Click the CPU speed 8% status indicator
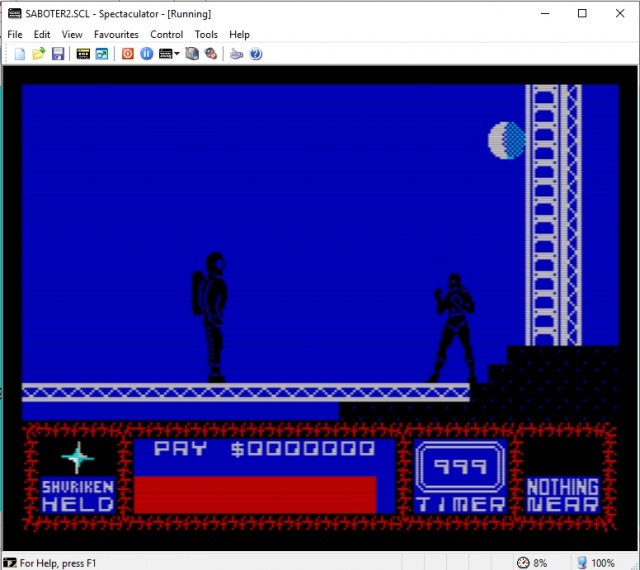The height and width of the screenshot is (570, 640). click(x=532, y=563)
